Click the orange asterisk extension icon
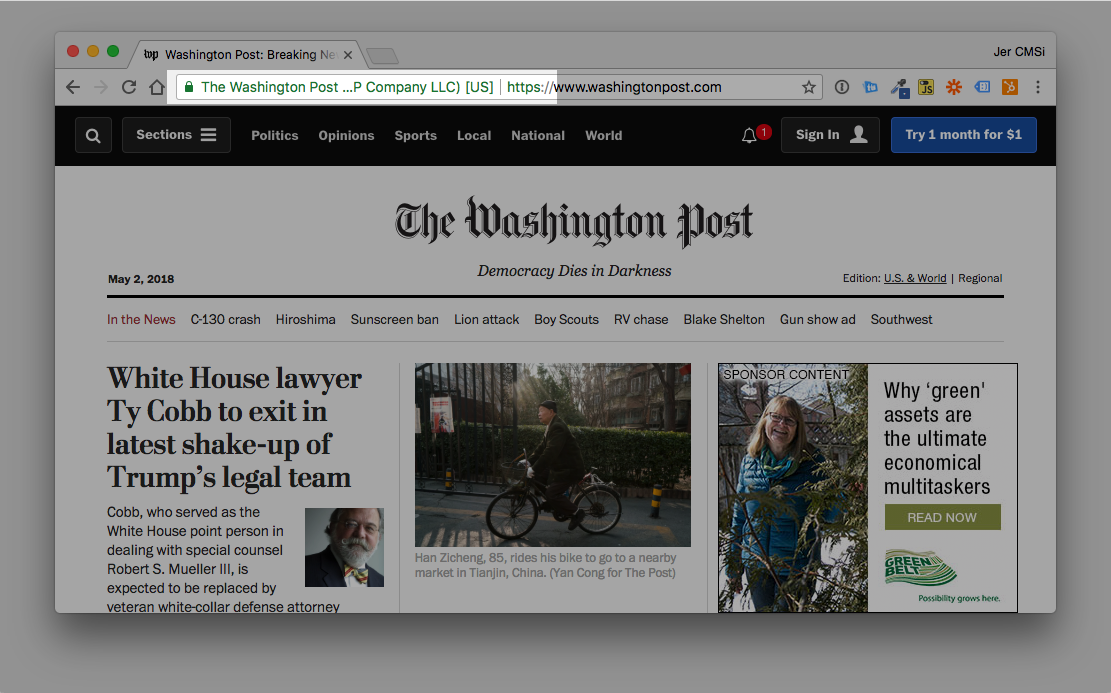This screenshot has height=693, width=1111. coord(954,87)
